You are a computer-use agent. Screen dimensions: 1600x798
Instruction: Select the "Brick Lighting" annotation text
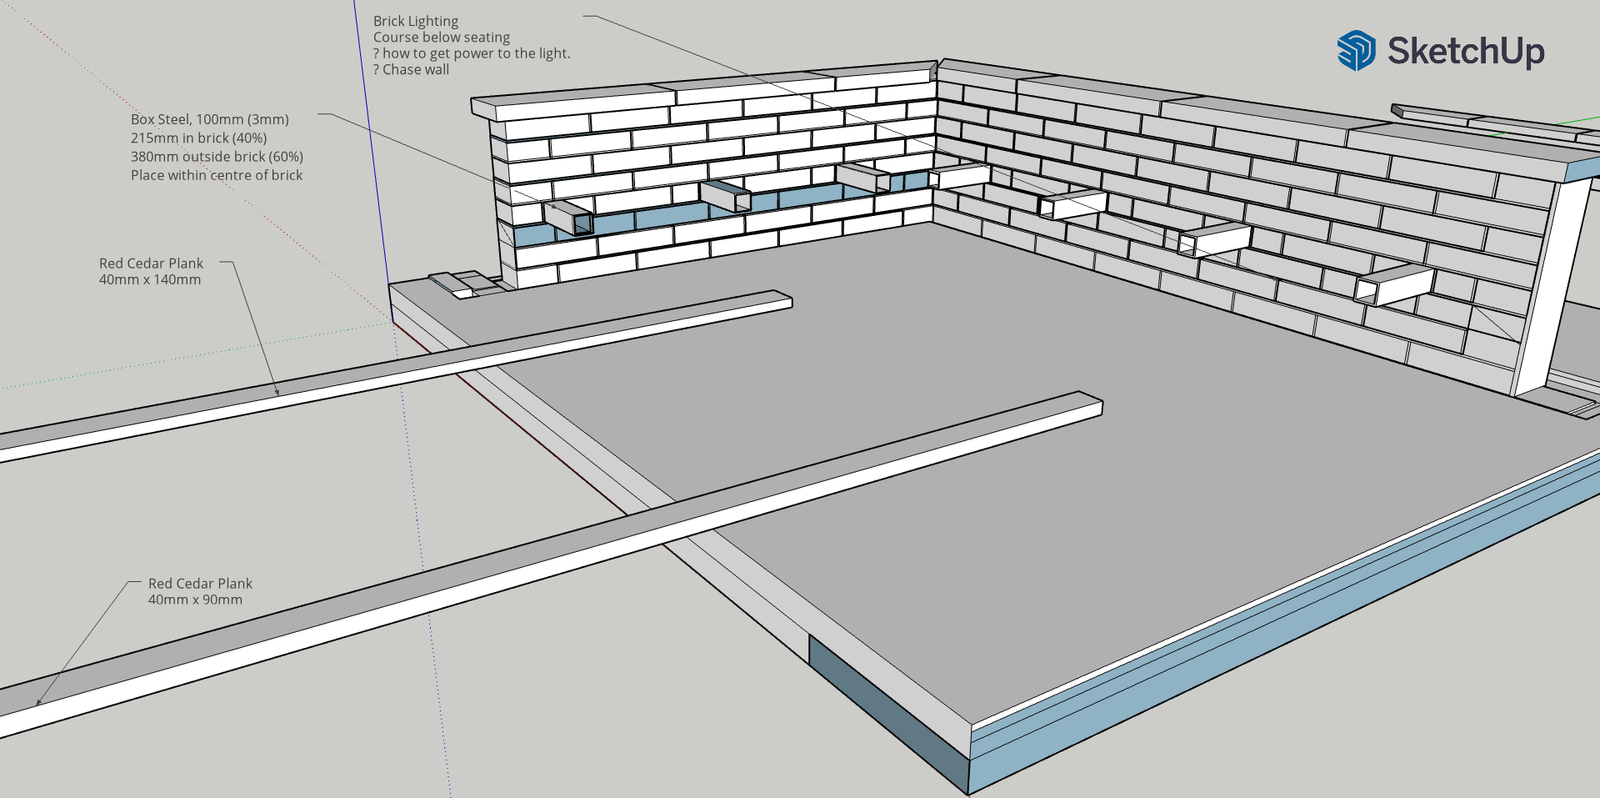pos(416,21)
